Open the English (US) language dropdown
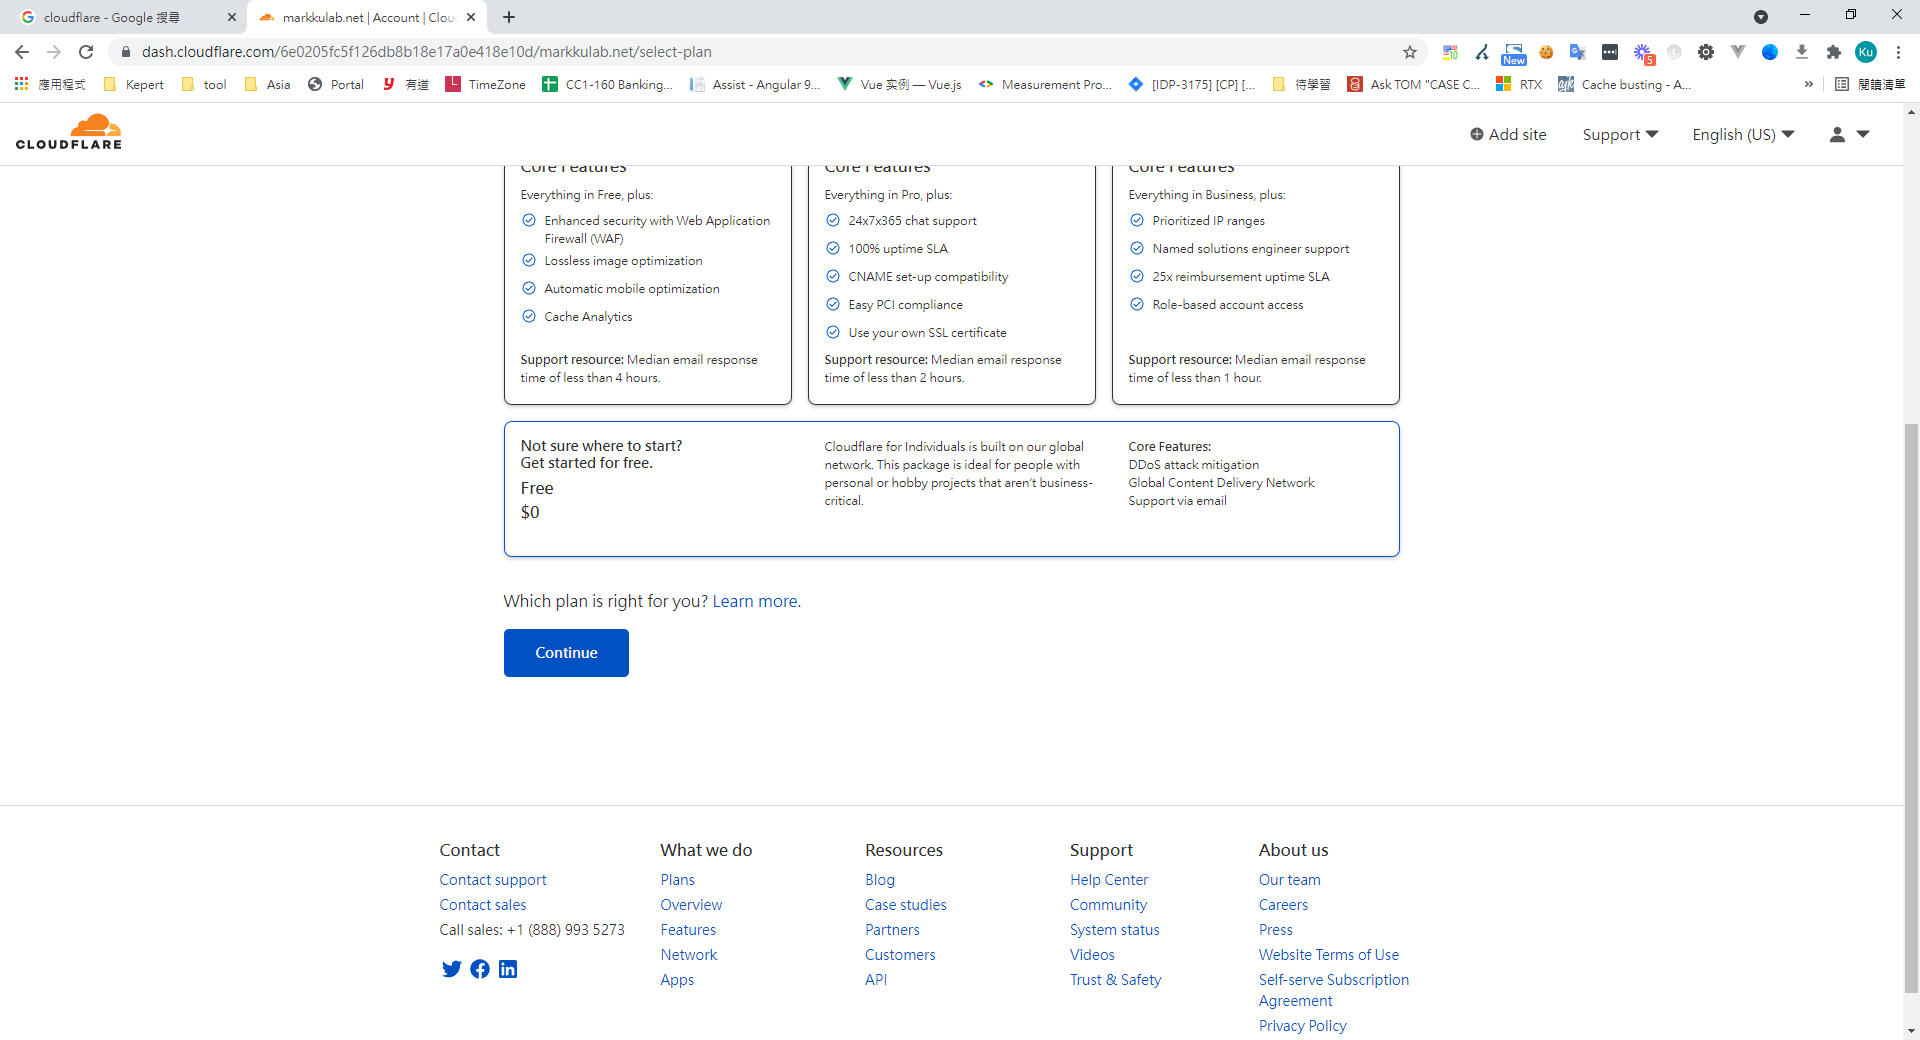The image size is (1920, 1040). tap(1743, 134)
